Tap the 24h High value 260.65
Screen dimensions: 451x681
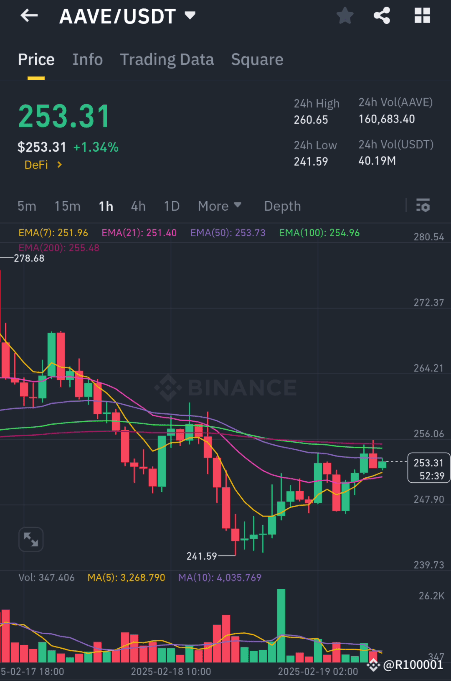[x=311, y=120]
